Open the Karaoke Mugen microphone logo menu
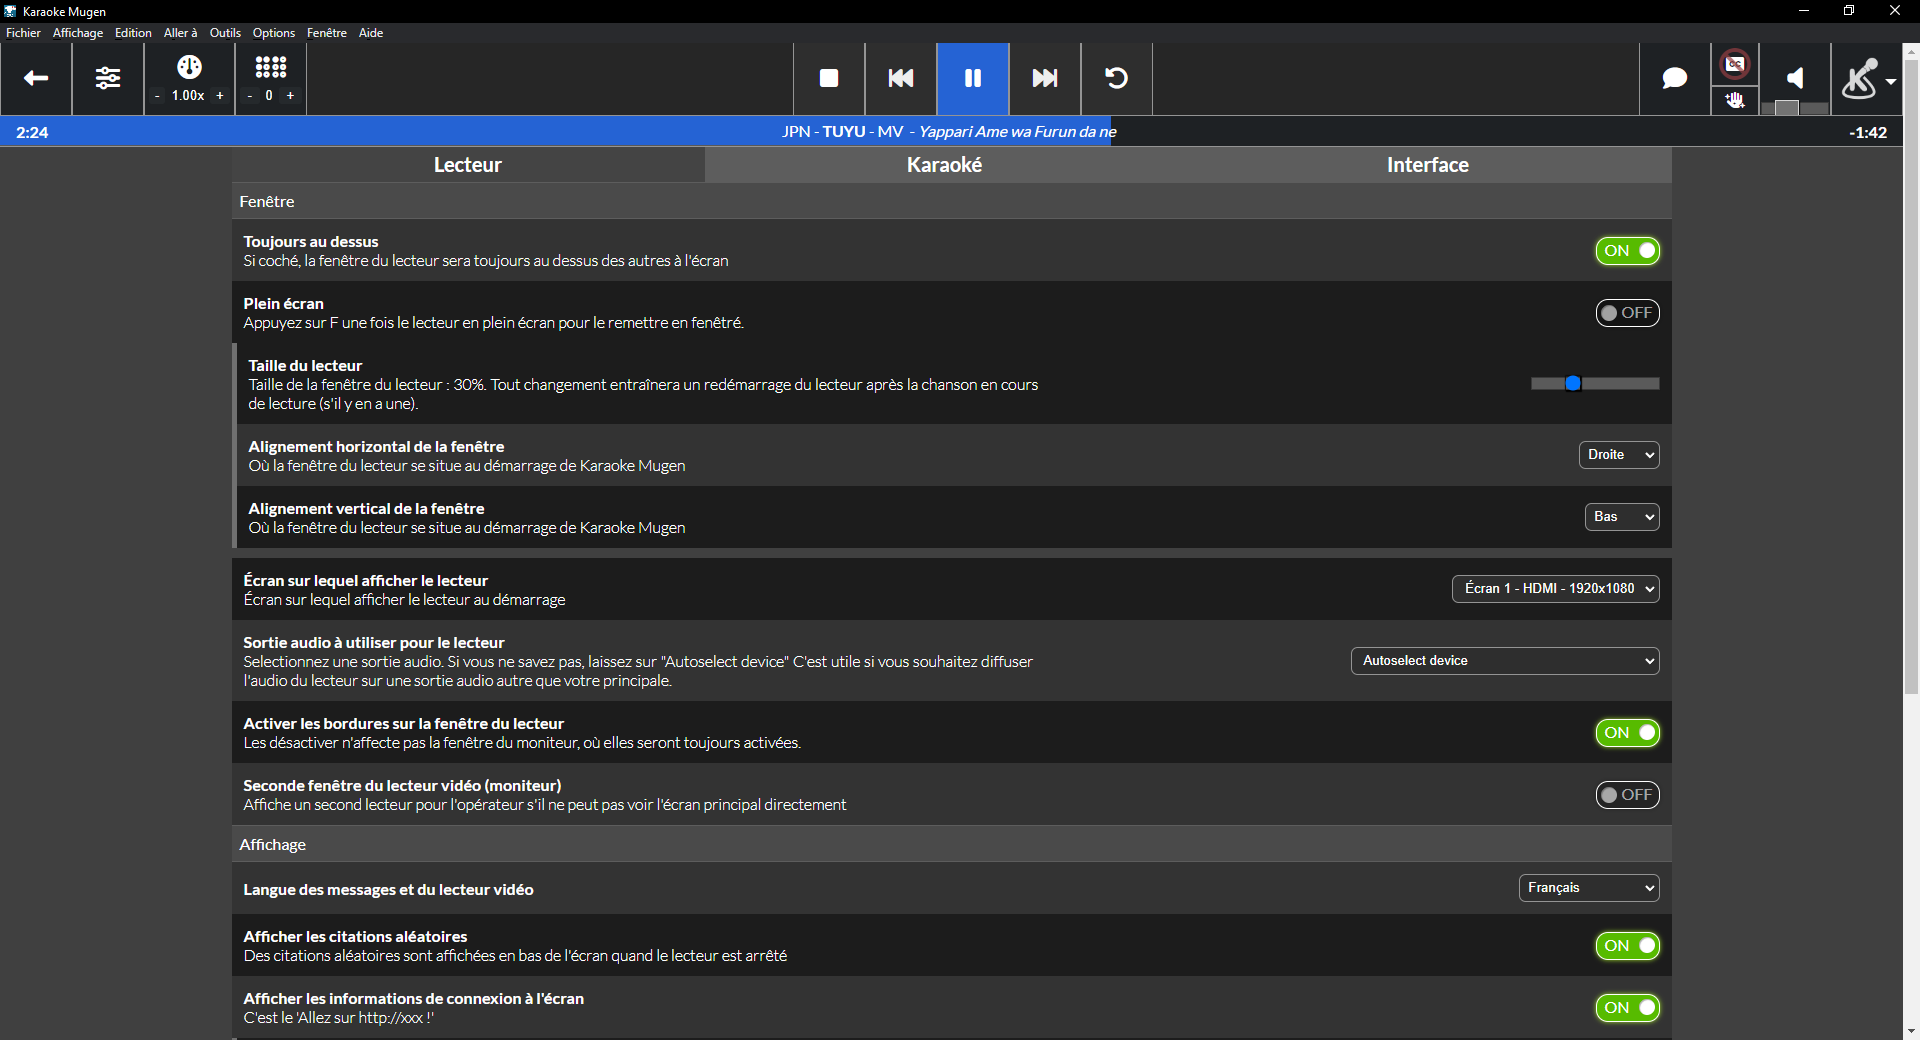The height and width of the screenshot is (1040, 1920). (x=1868, y=78)
